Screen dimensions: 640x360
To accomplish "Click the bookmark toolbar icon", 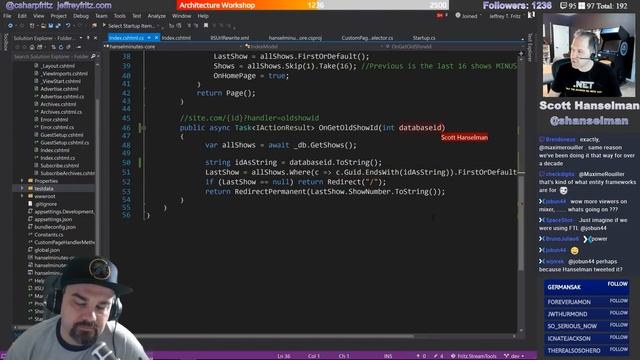I will pos(206,25).
